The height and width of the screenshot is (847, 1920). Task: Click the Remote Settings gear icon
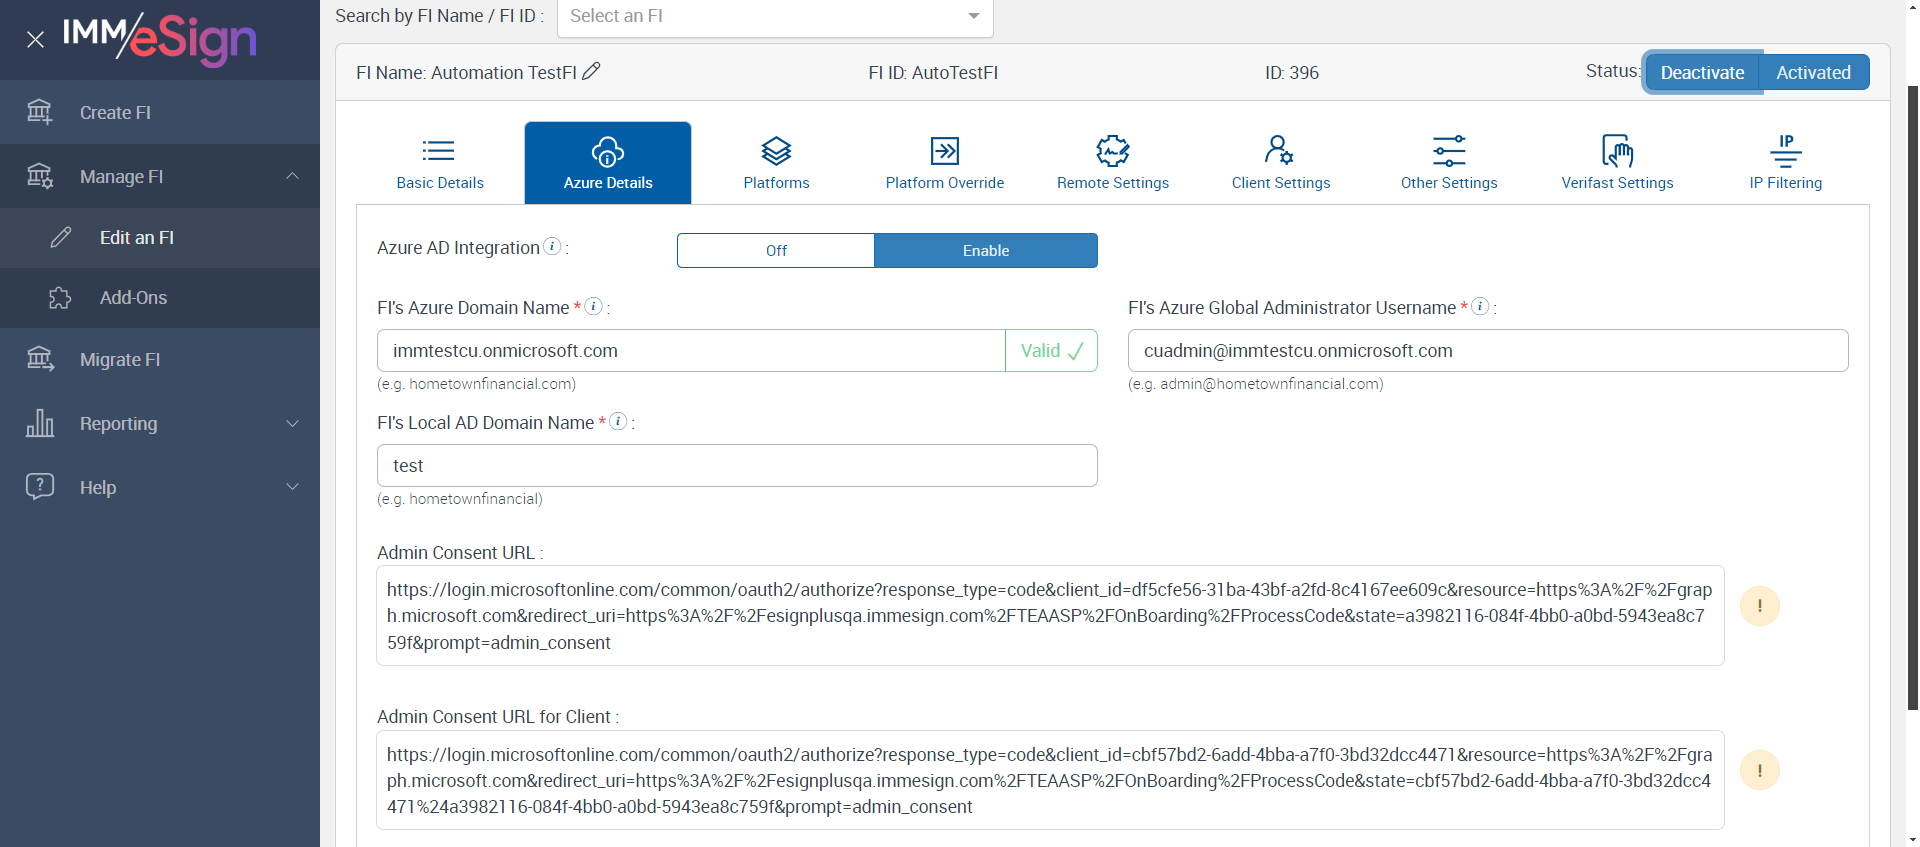1113,151
